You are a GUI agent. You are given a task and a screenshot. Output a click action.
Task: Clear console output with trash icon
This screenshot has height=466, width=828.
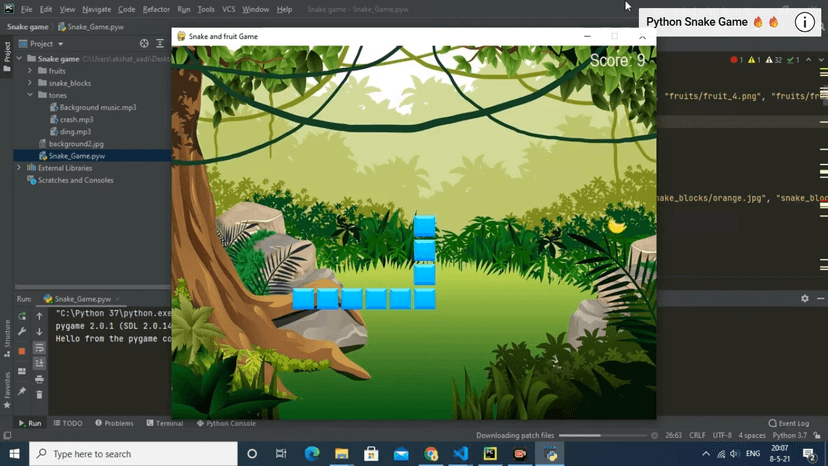click(39, 394)
